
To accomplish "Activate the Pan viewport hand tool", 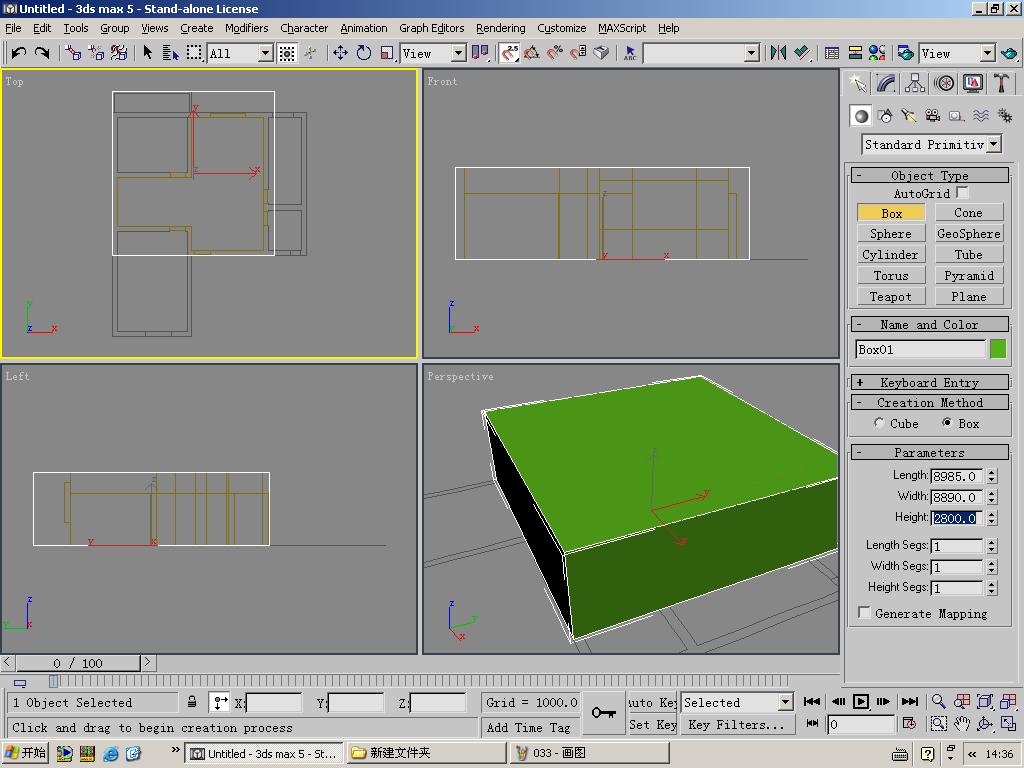I will pyautogui.click(x=962, y=723).
